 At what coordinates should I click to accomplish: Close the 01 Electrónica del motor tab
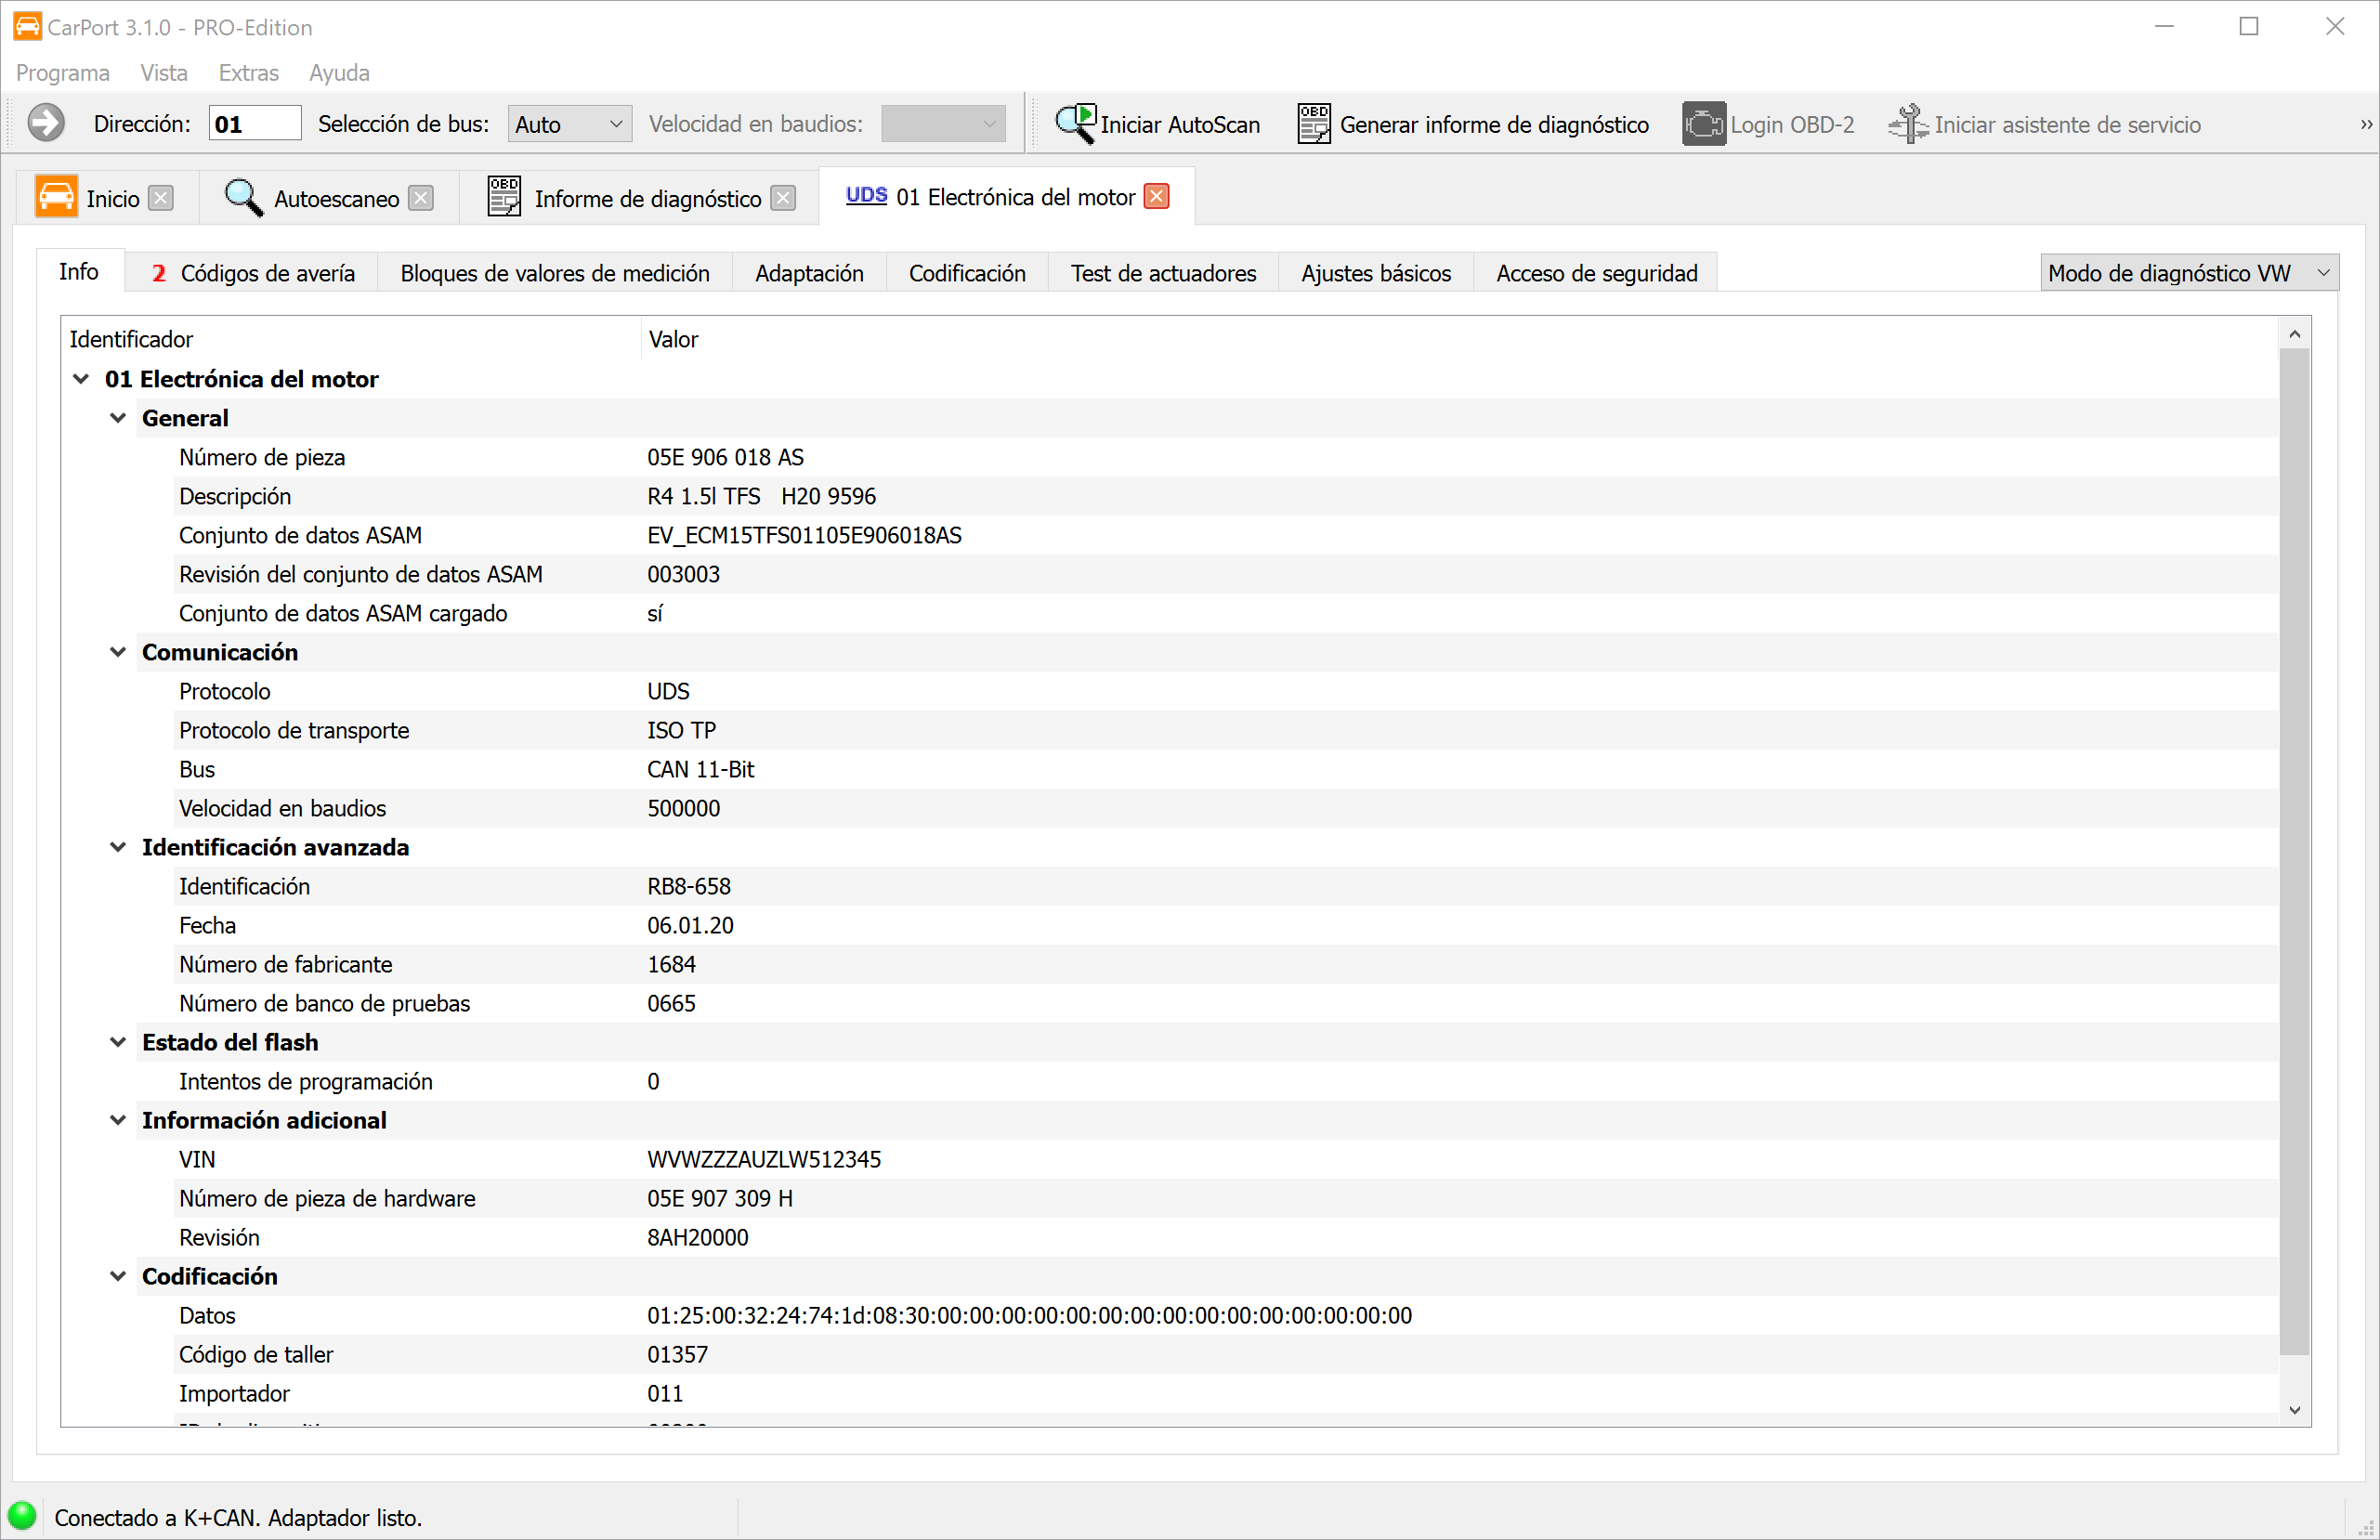pyautogui.click(x=1156, y=196)
